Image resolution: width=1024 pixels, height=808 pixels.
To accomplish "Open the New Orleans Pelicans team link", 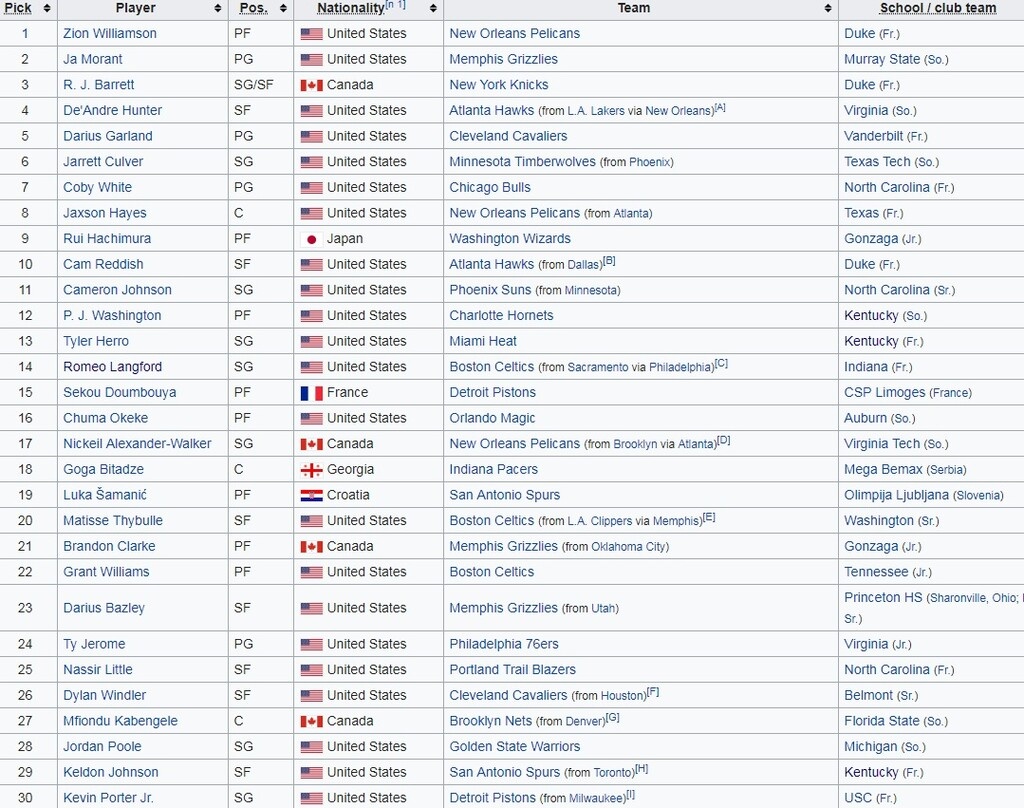I will [514, 33].
